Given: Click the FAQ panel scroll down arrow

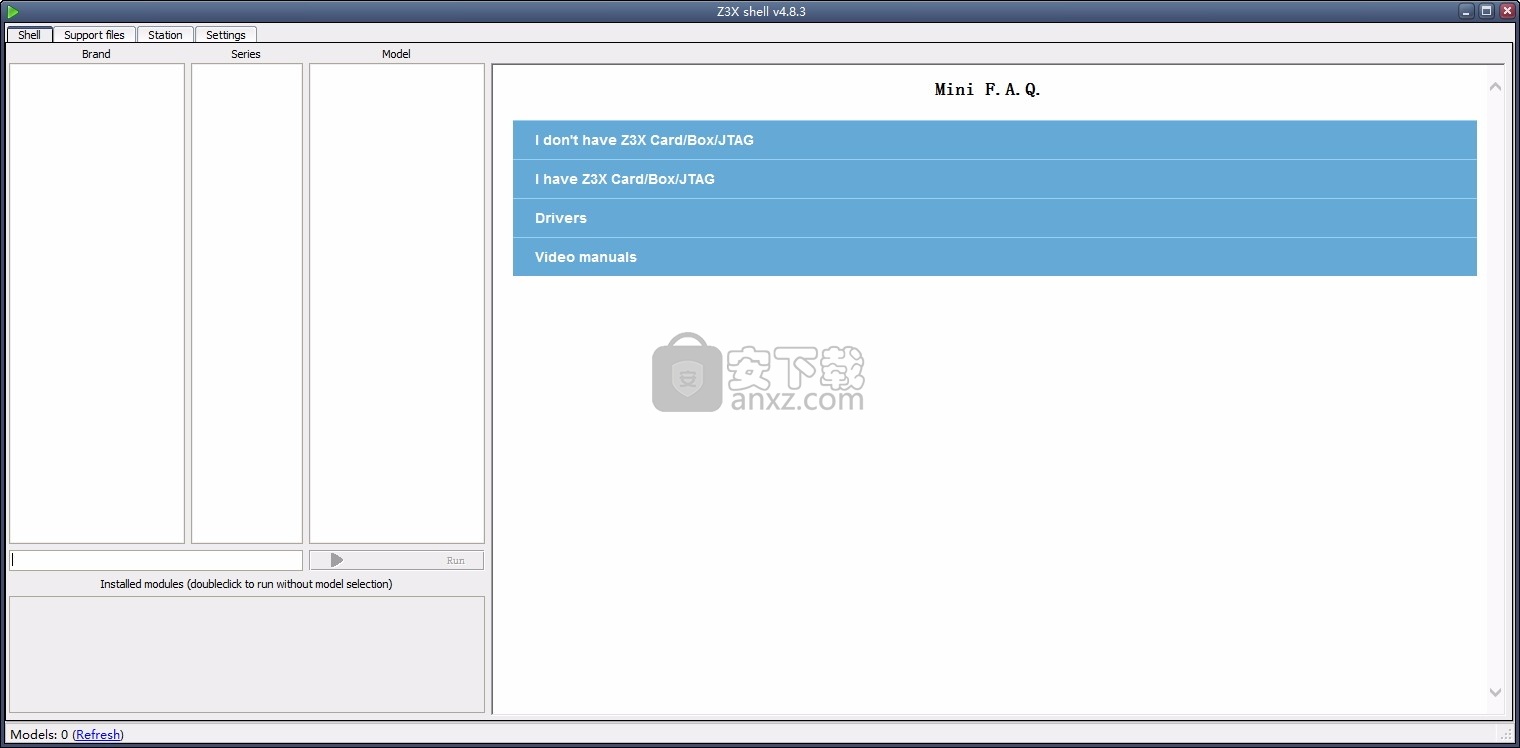Looking at the screenshot, I should tap(1495, 692).
